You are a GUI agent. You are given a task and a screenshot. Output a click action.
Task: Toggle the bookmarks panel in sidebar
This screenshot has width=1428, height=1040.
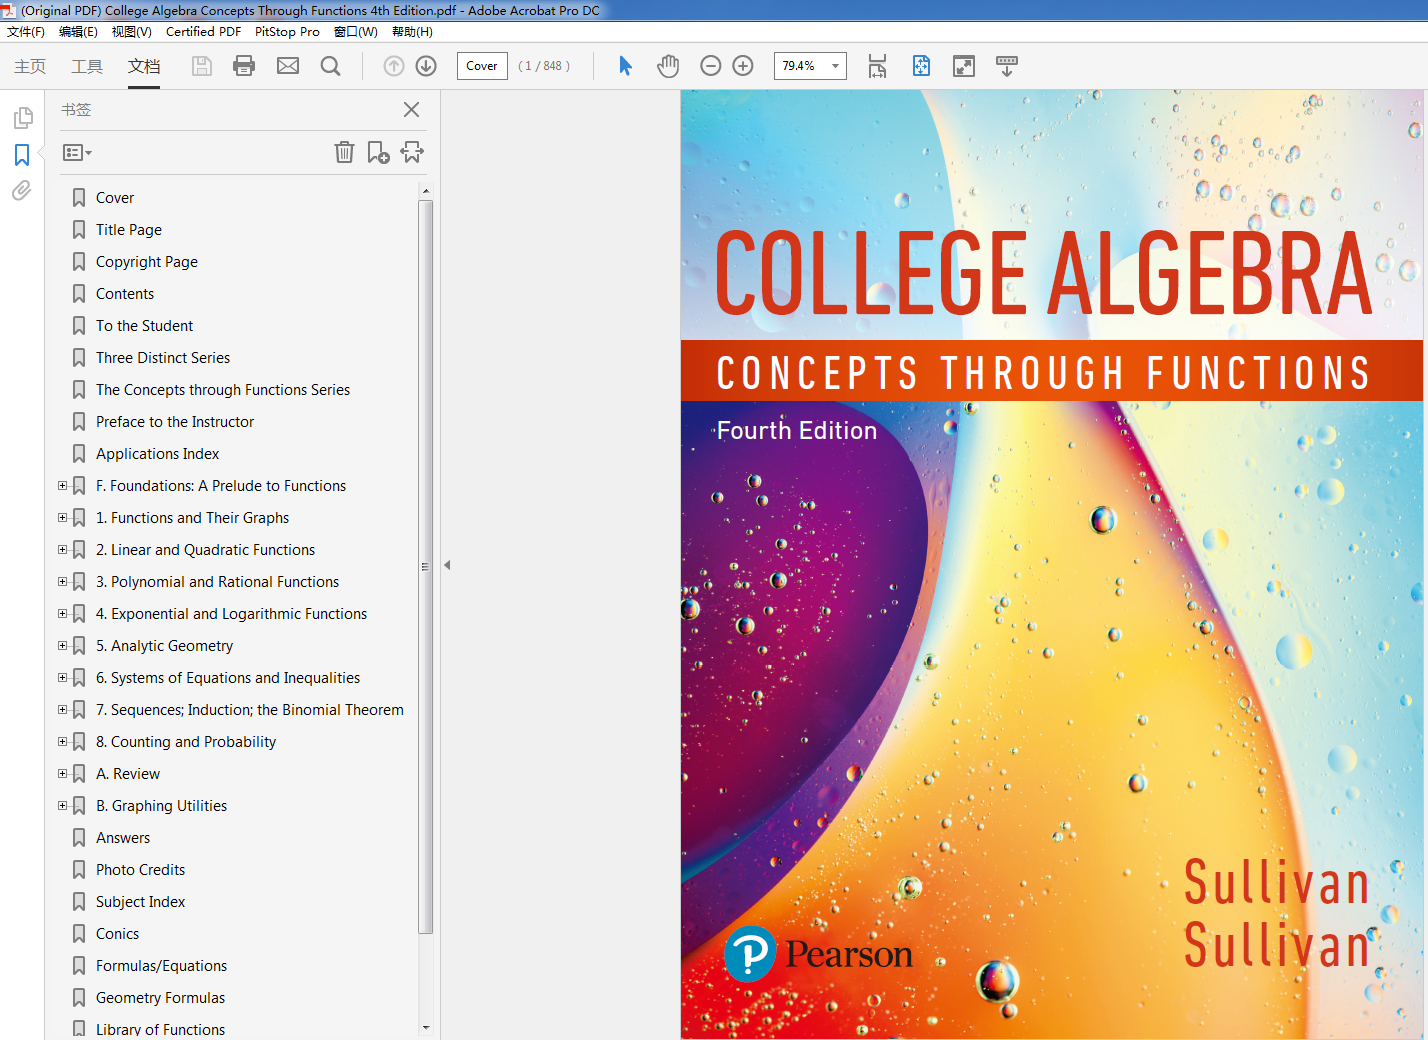[22, 155]
